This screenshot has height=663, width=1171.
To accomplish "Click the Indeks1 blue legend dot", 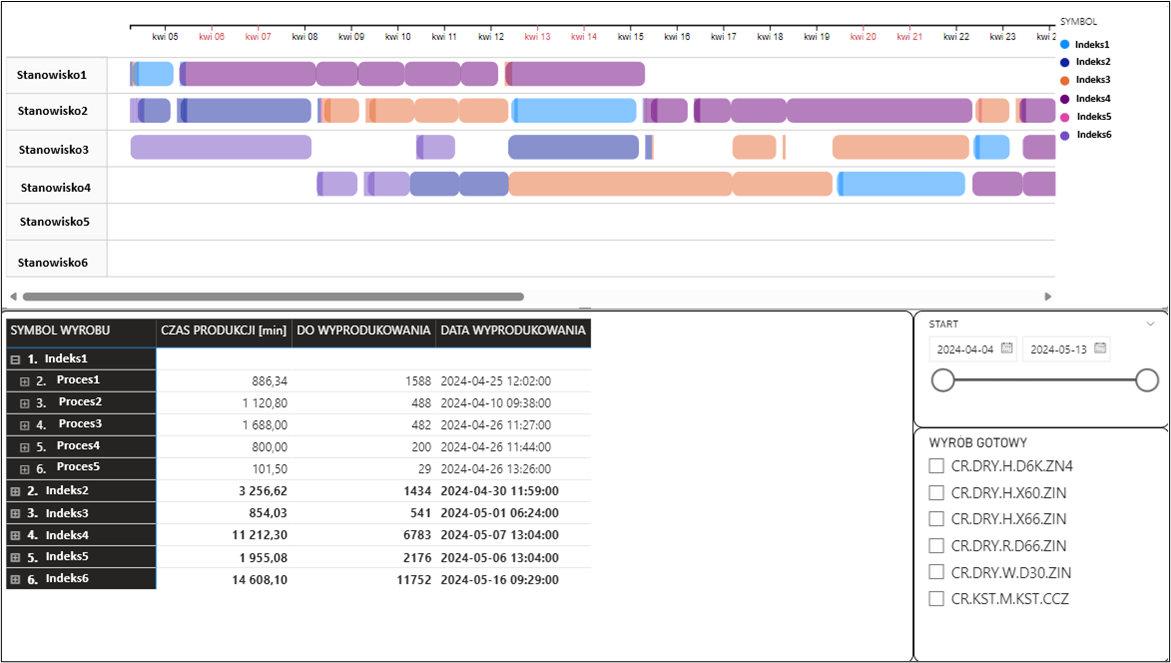I will coord(1065,44).
